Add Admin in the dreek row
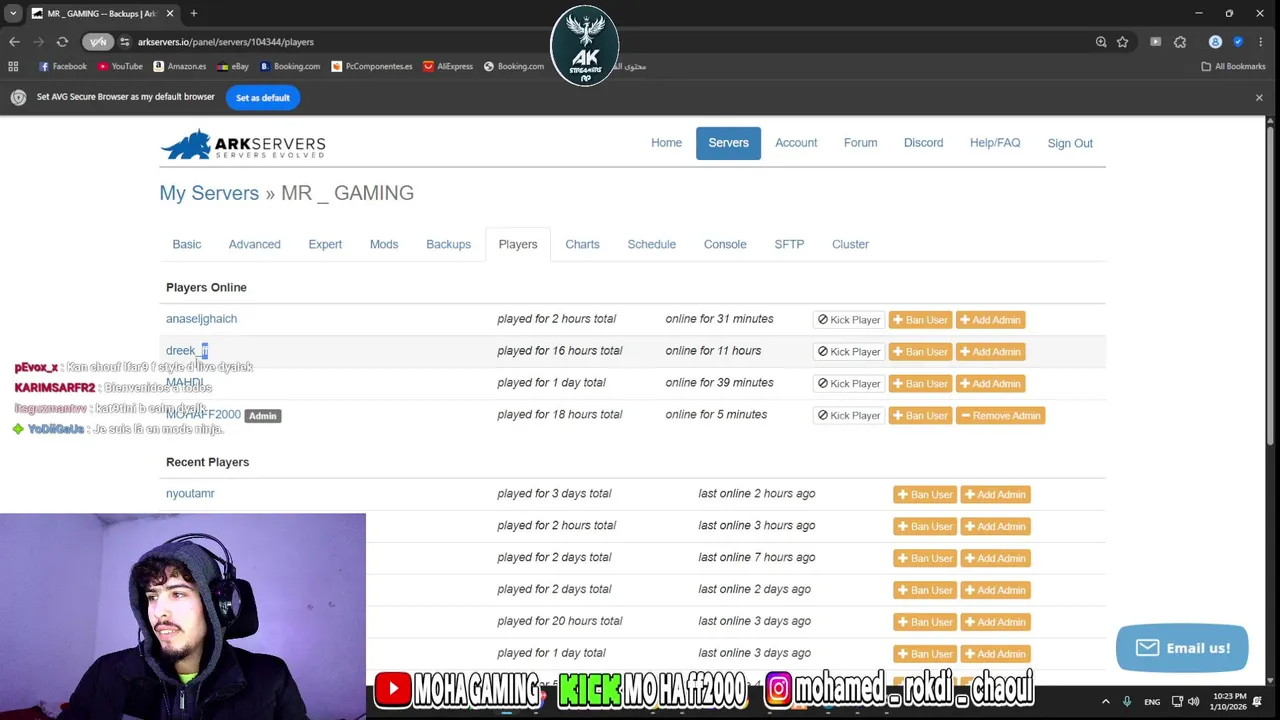Viewport: 1280px width, 720px height. click(990, 352)
